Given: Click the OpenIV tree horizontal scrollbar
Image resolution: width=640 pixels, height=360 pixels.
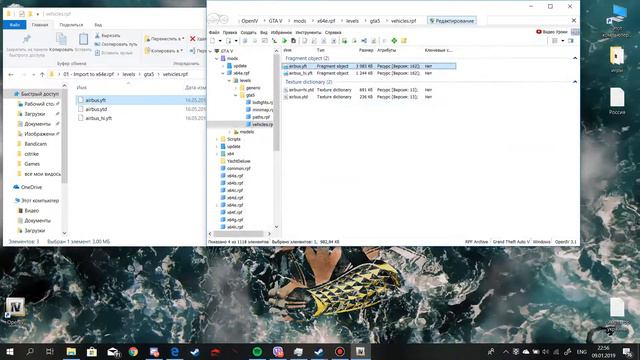Looking at the screenshot, I should pos(240,234).
